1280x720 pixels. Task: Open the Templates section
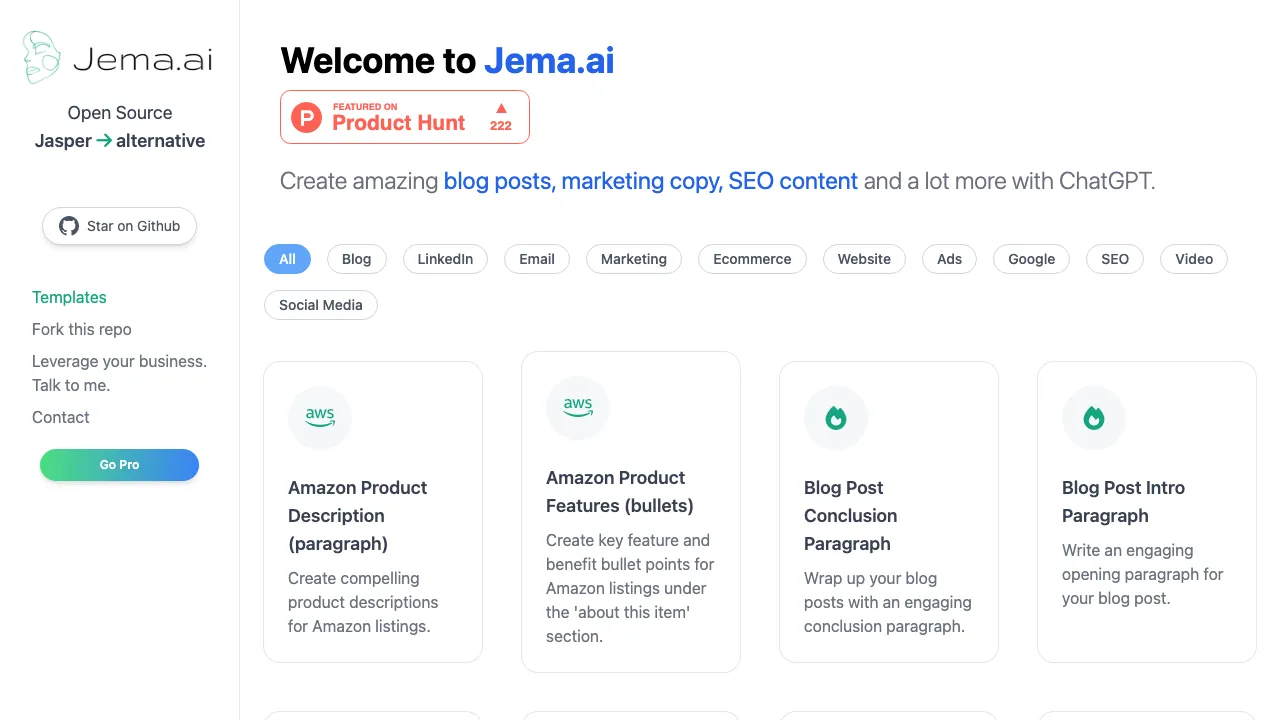69,297
